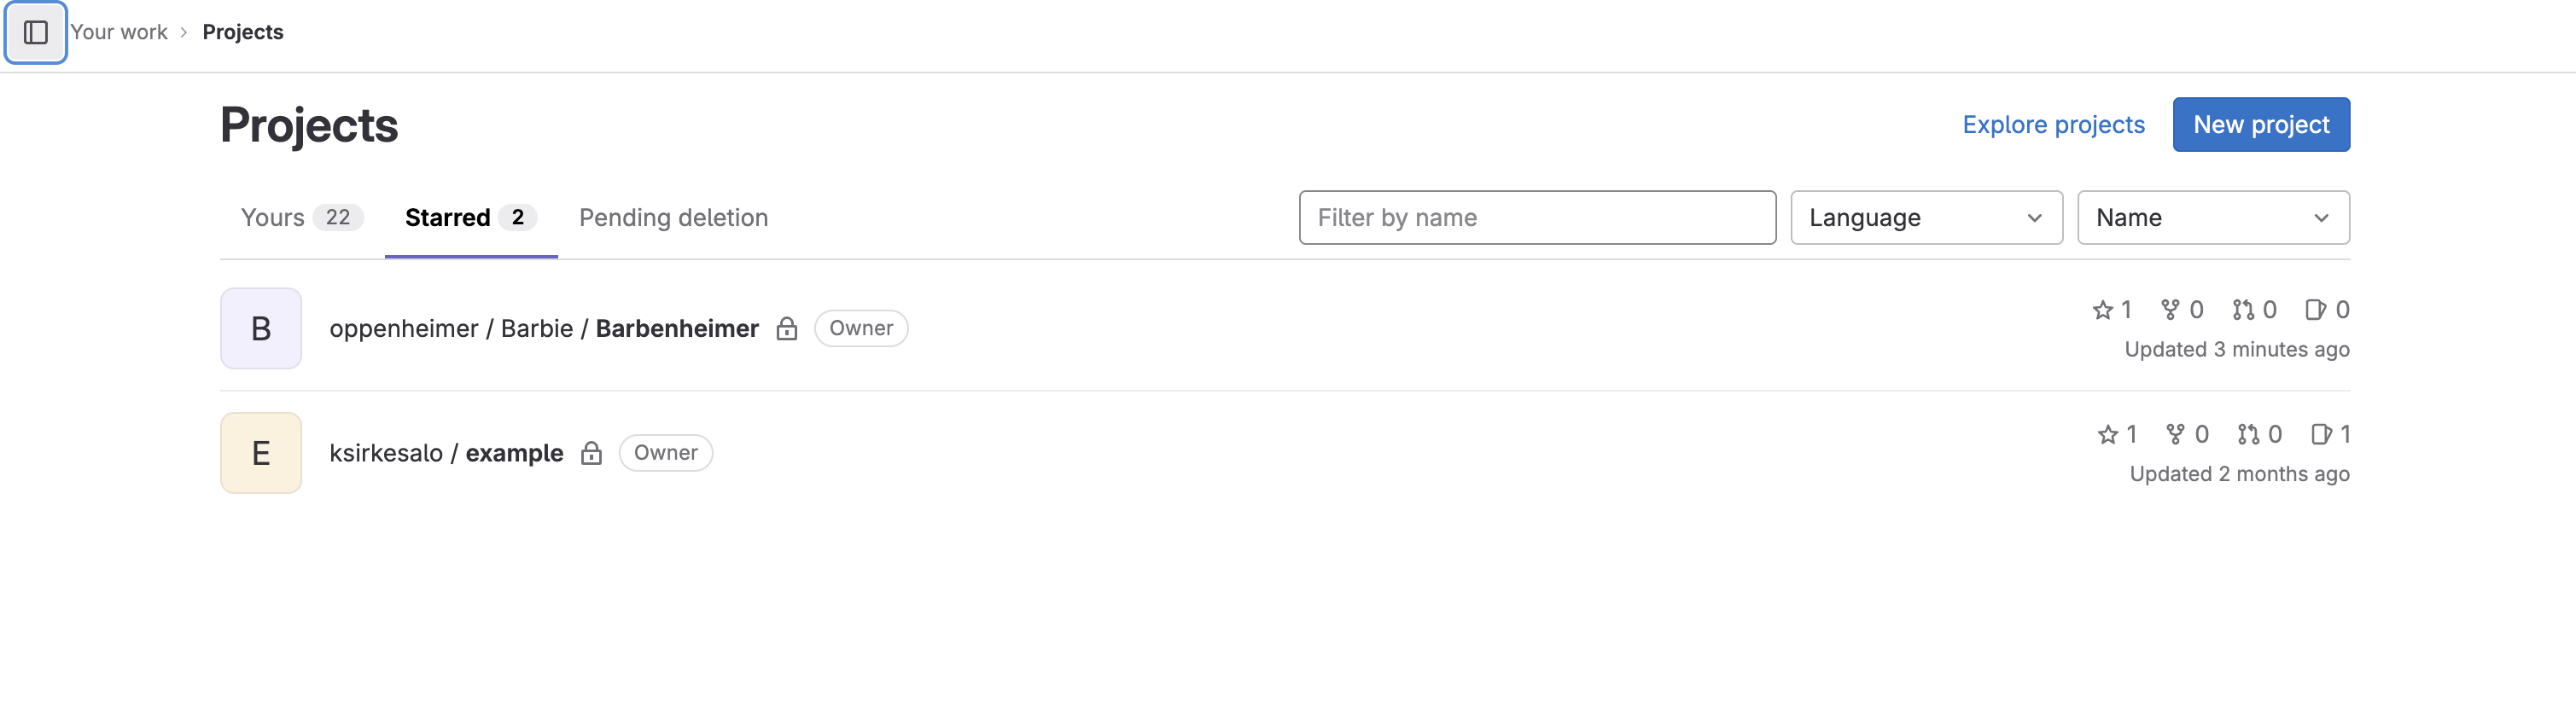Open the Explore projects link
2576x708 pixels.
[x=2053, y=125]
